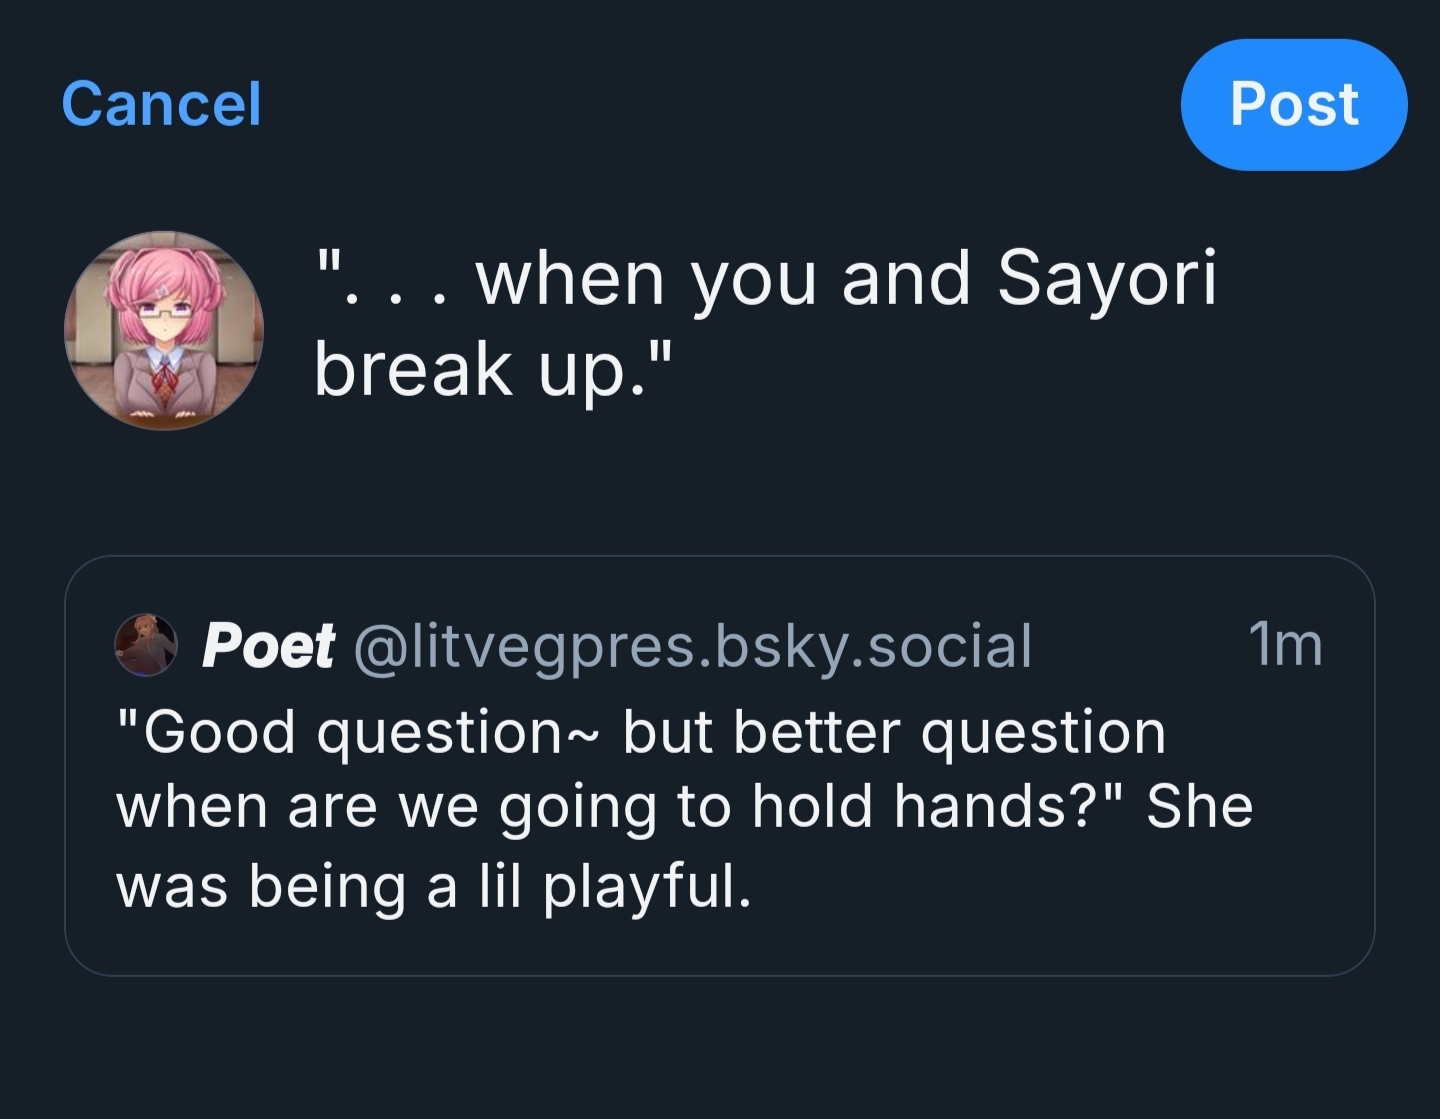
Task: Tap the pink-haired profile avatar
Action: point(164,330)
